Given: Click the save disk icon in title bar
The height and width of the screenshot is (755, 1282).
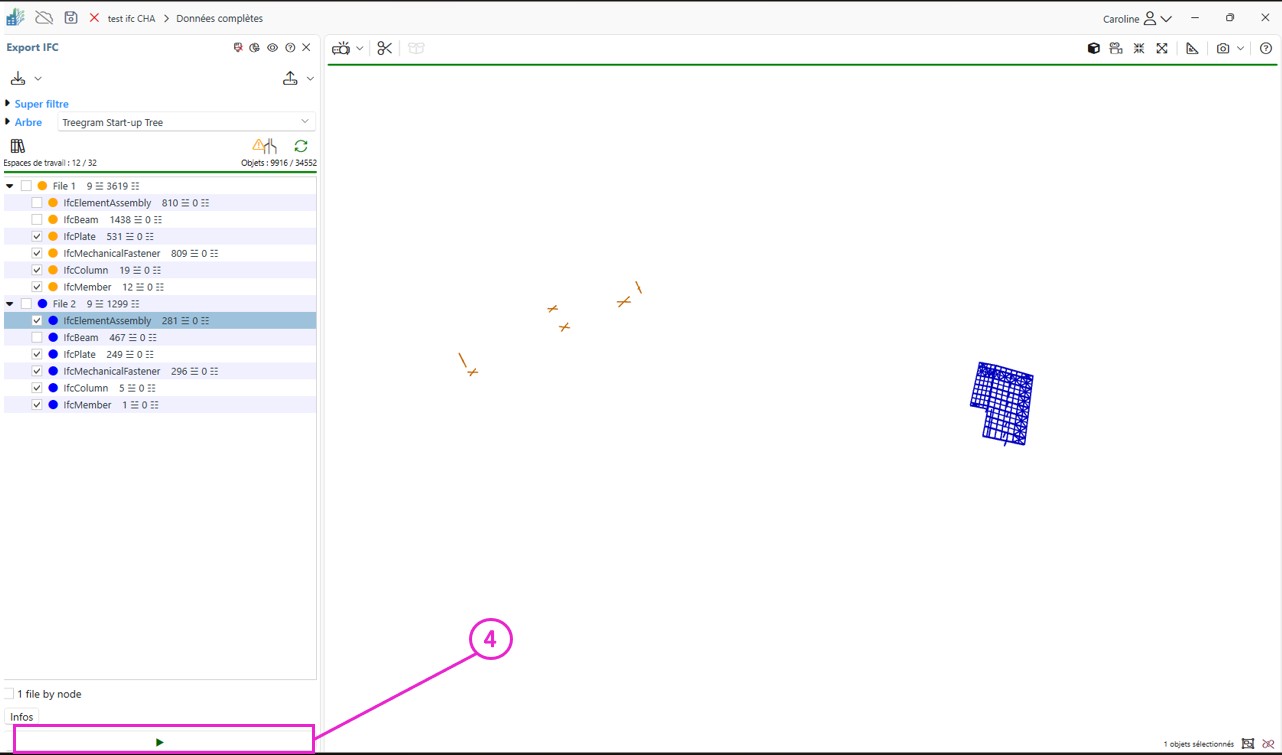Looking at the screenshot, I should coord(71,18).
